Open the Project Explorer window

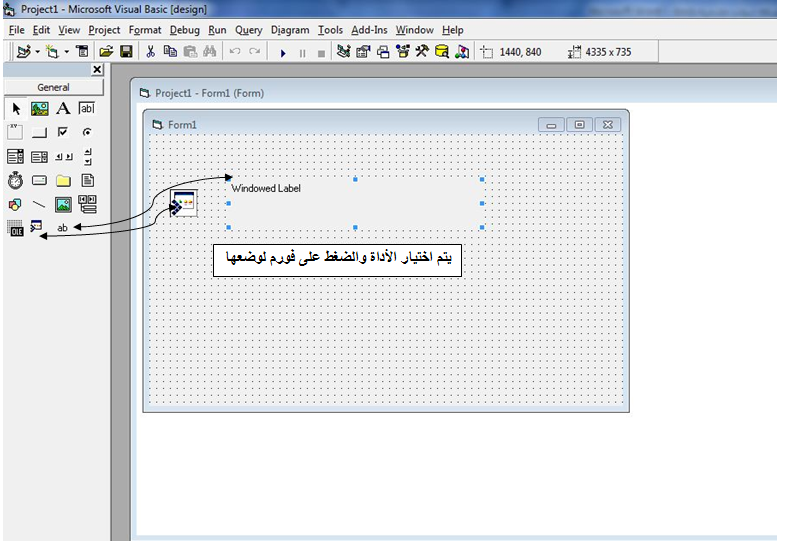coord(343,52)
